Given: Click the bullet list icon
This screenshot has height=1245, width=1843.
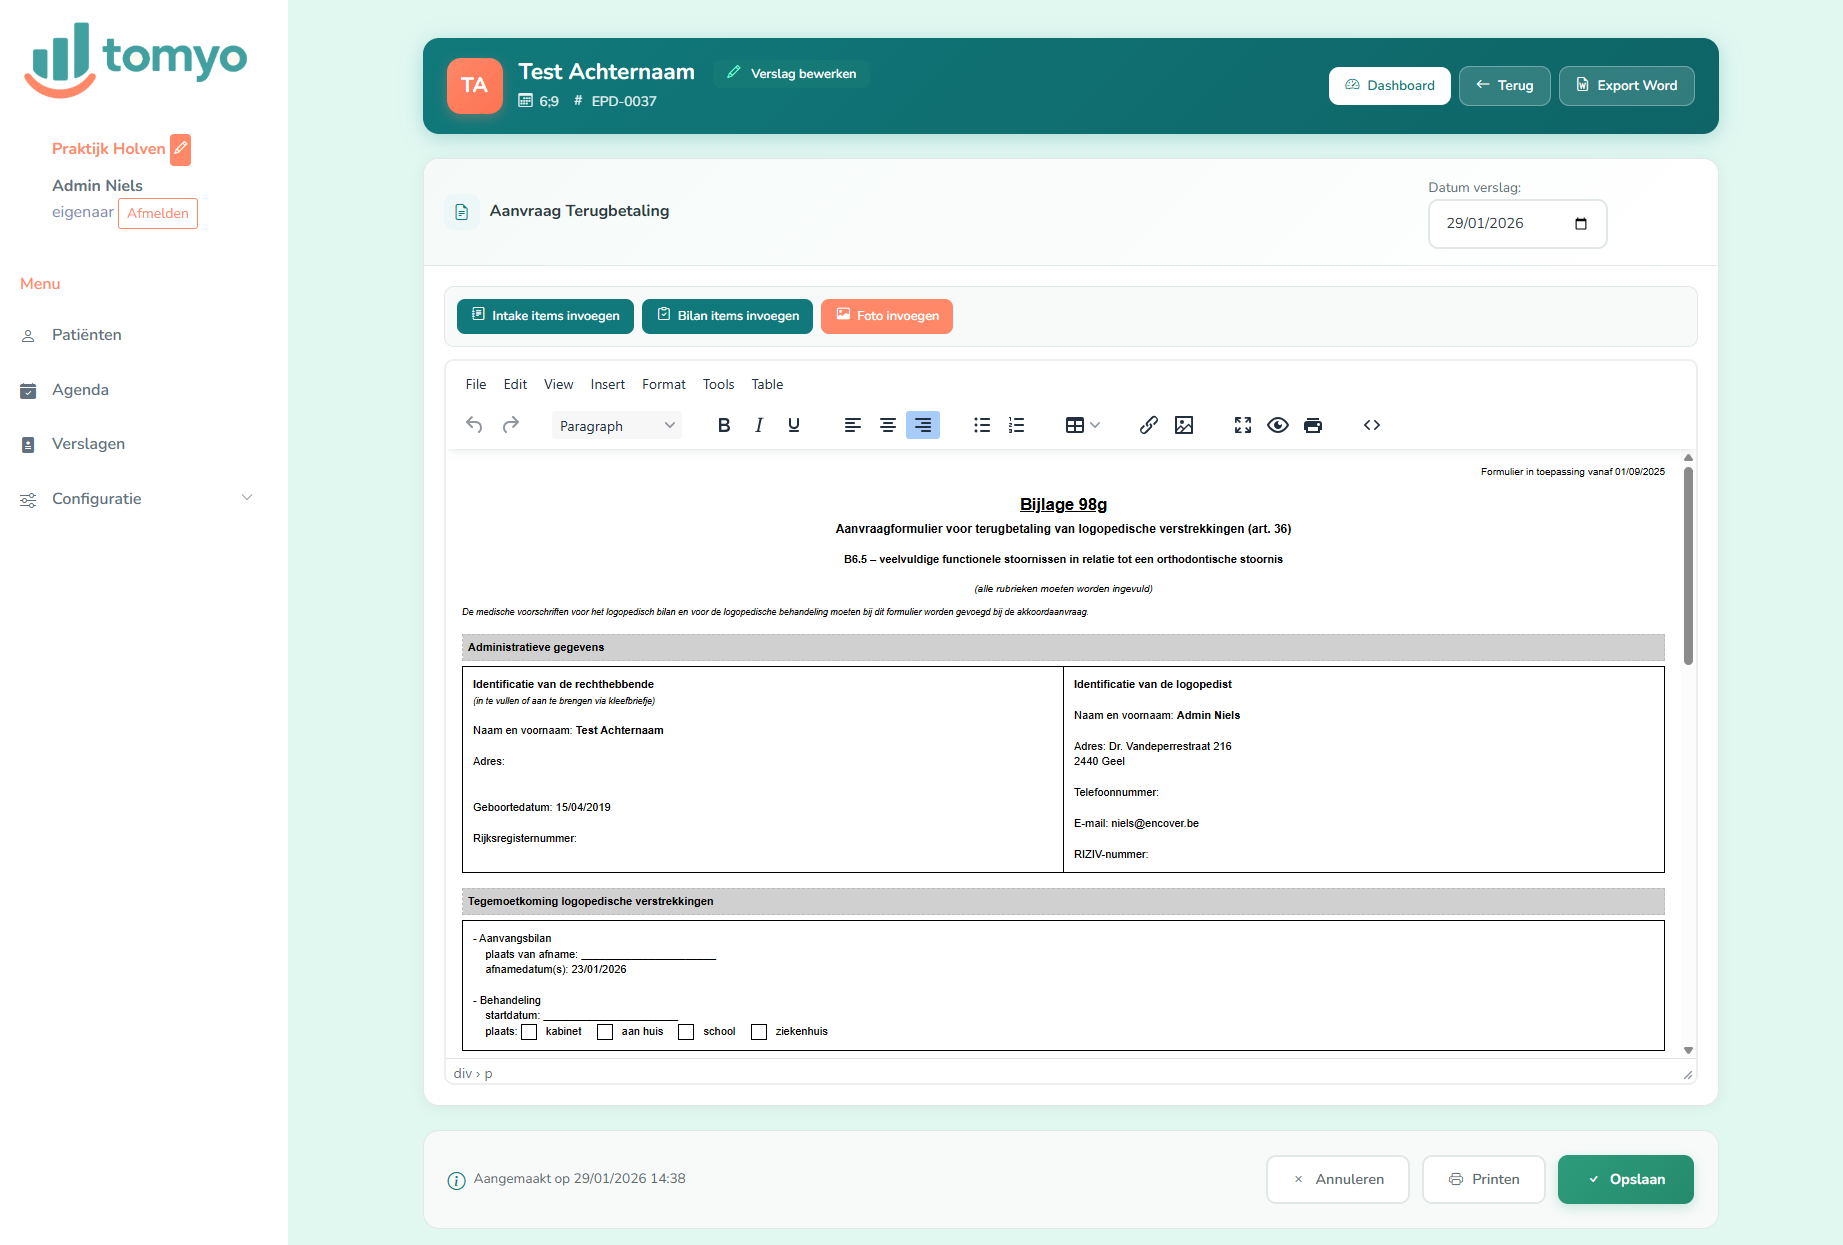Looking at the screenshot, I should click(x=982, y=425).
